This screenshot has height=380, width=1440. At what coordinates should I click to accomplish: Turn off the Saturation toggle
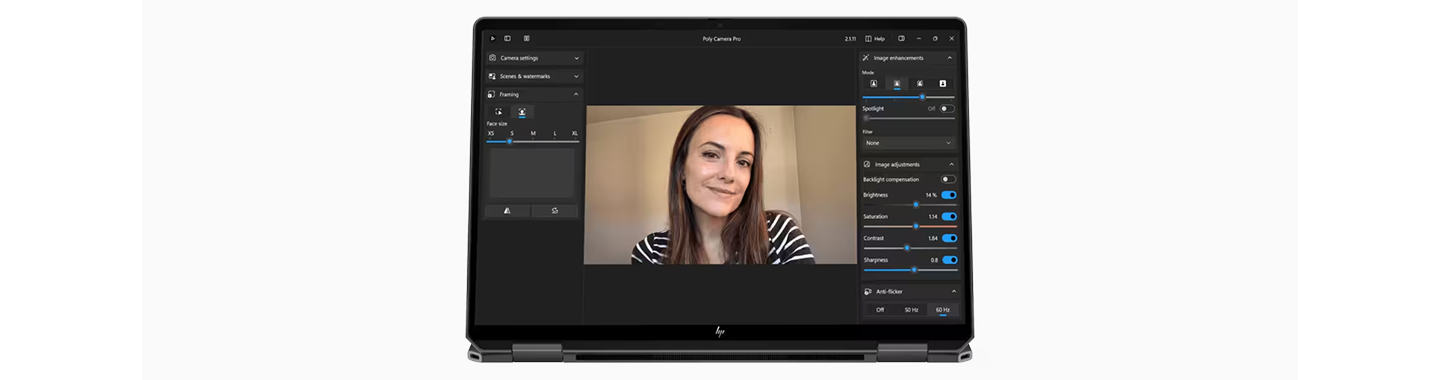click(x=949, y=216)
